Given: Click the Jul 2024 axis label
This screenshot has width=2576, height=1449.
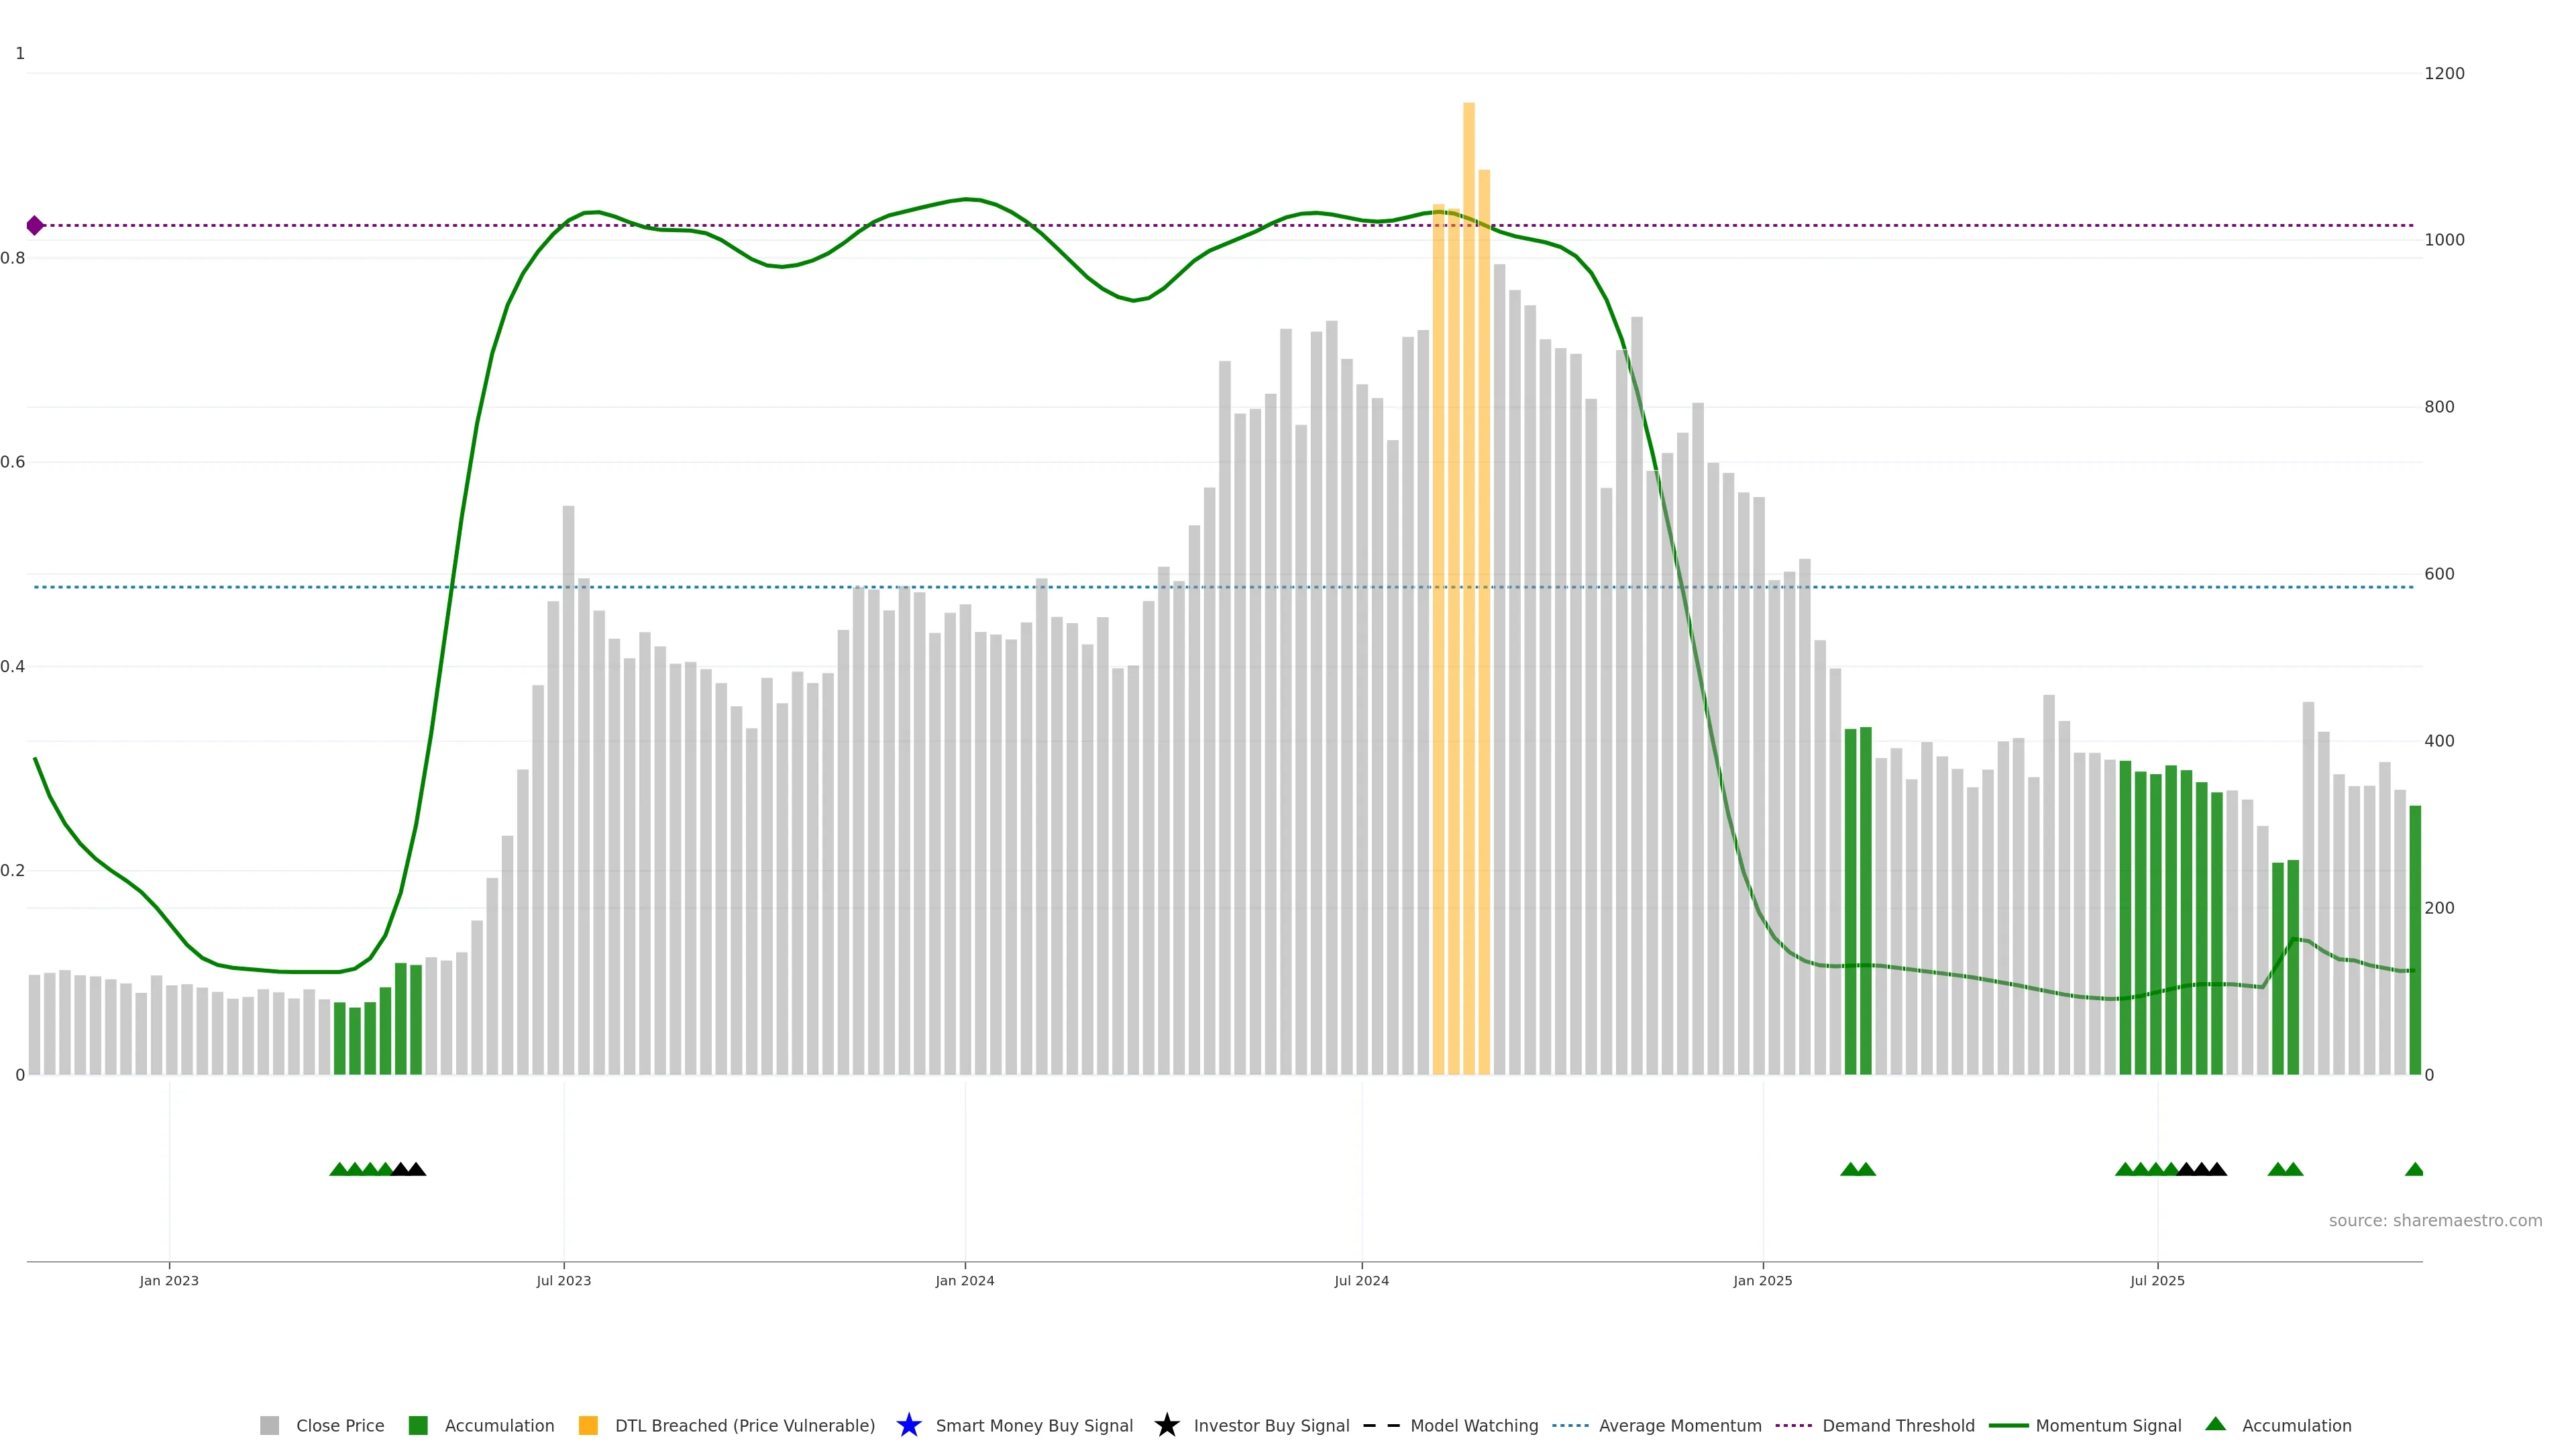Looking at the screenshot, I should pyautogui.click(x=1361, y=1280).
